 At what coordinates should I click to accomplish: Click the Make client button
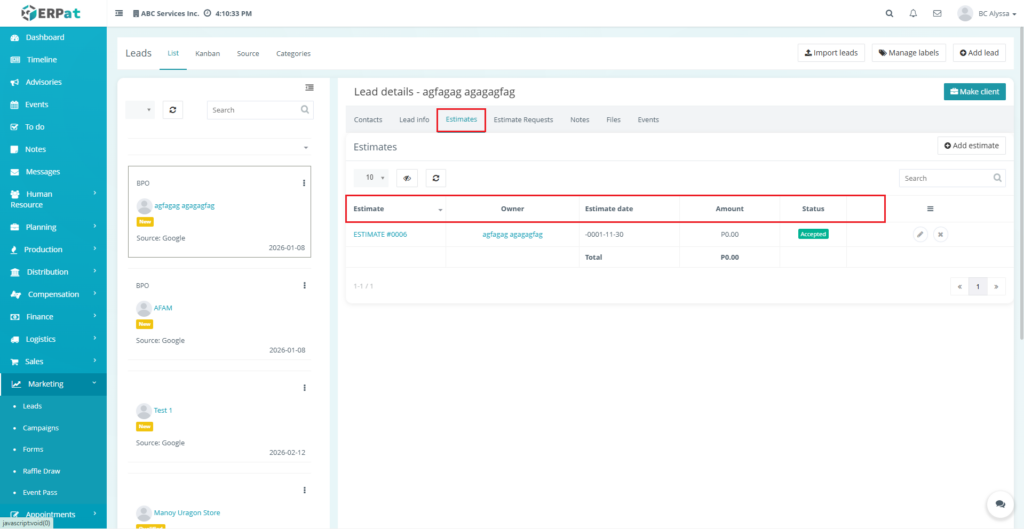pyautogui.click(x=974, y=92)
